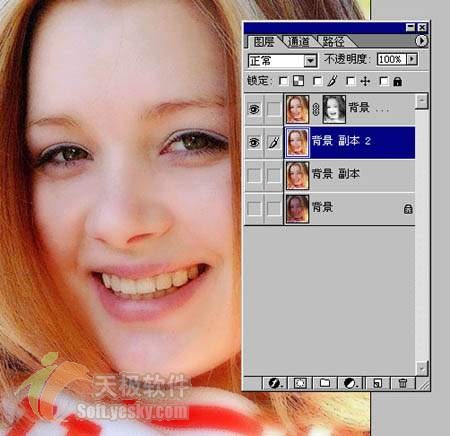The height and width of the screenshot is (436, 450).
Task: Hide the 背景 副本 2 layer
Action: pos(254,142)
